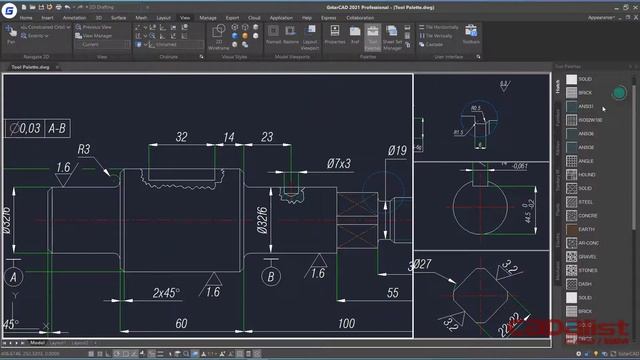Open a file from quick access toolbar
640x360 pixels.
pos(33,7)
